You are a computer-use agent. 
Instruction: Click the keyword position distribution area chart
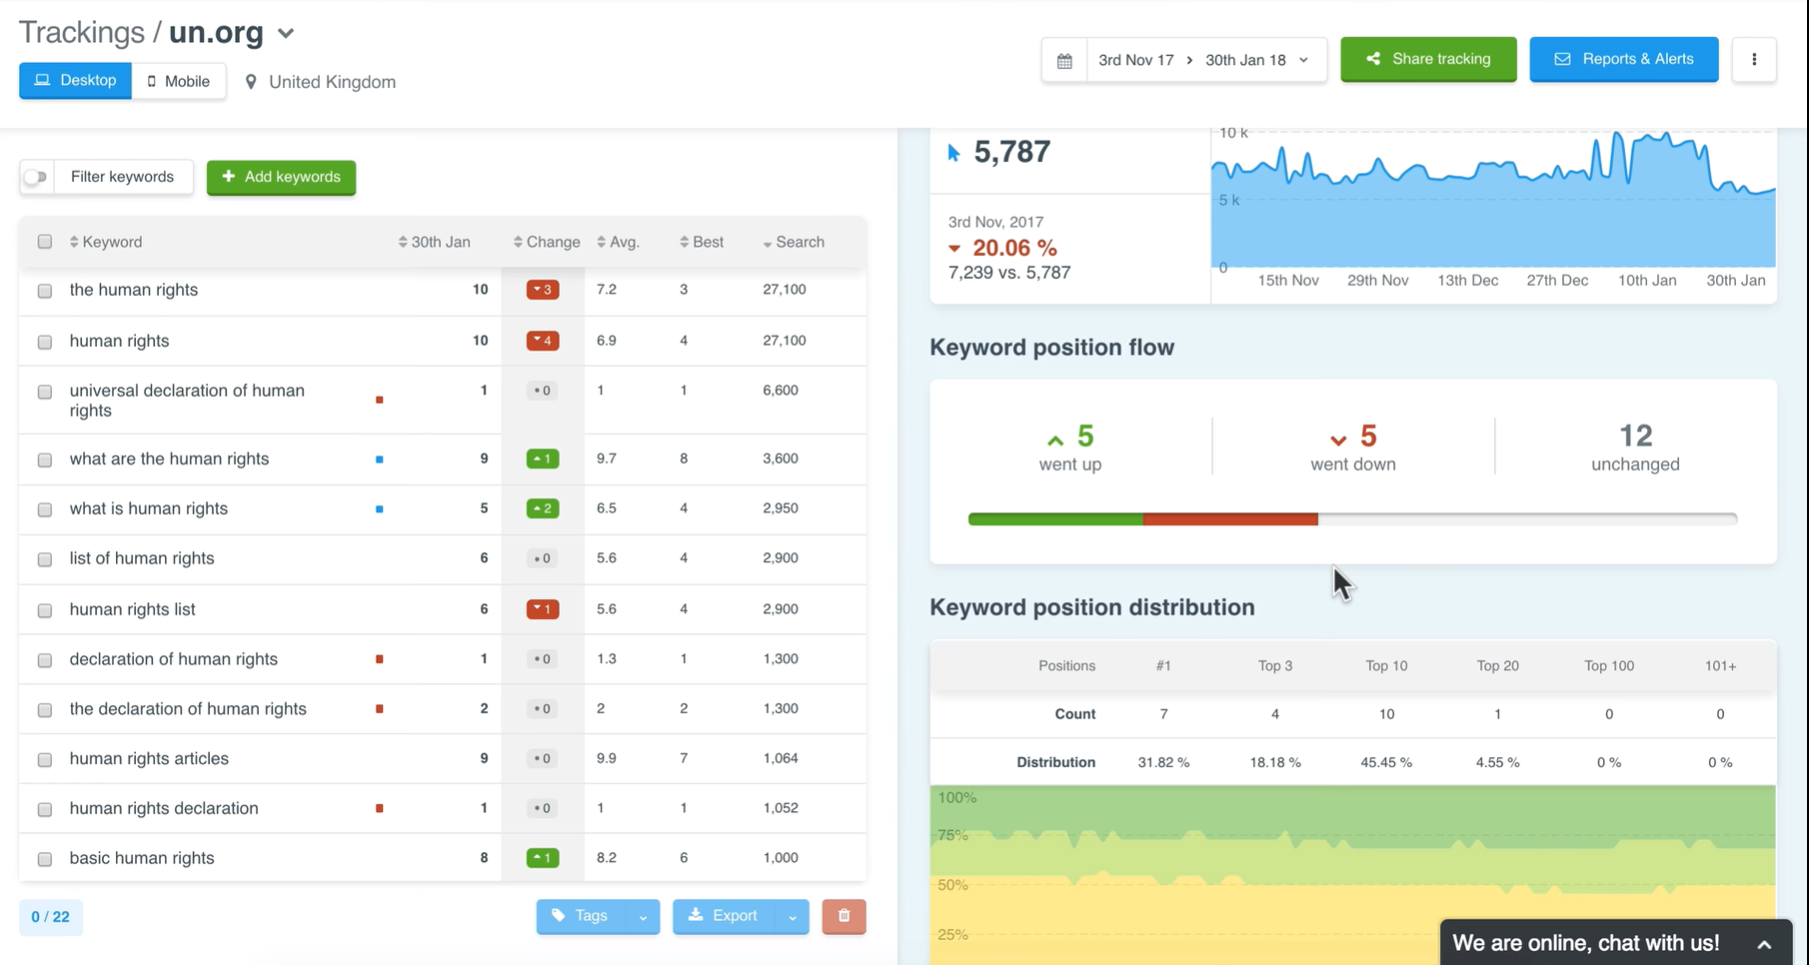pos(1353,875)
